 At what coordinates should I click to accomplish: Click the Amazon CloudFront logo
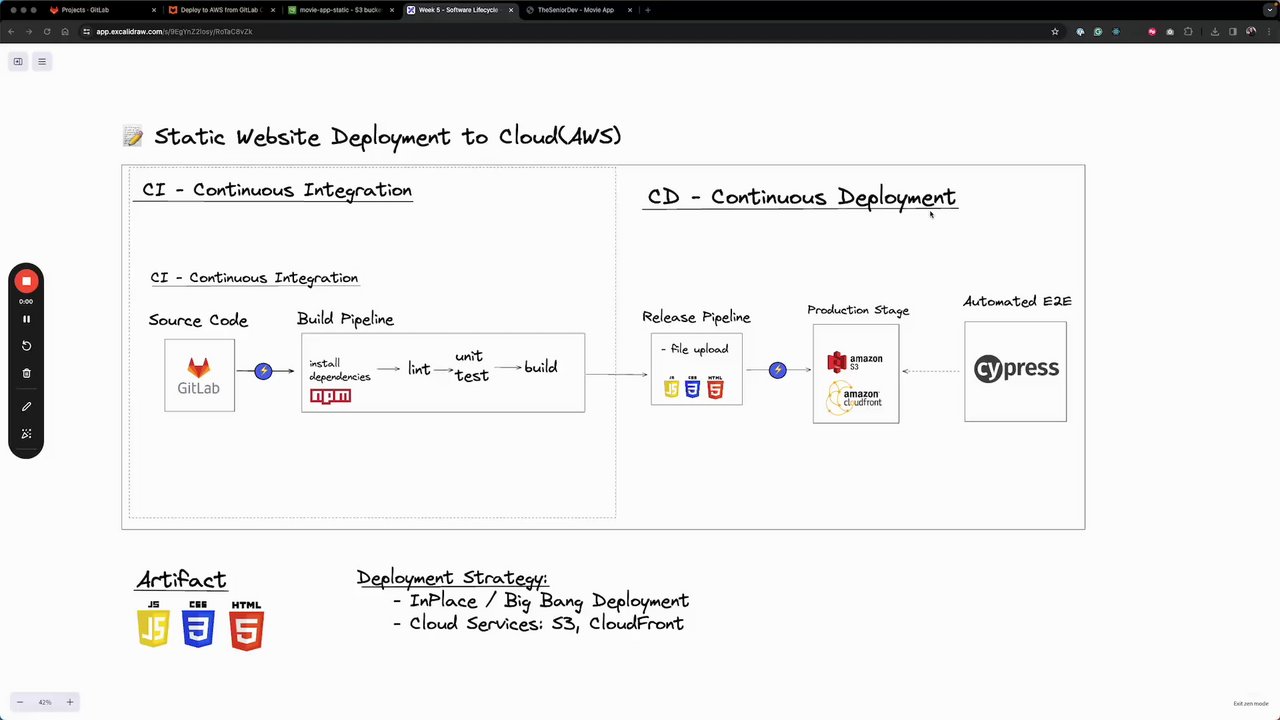pos(855,397)
